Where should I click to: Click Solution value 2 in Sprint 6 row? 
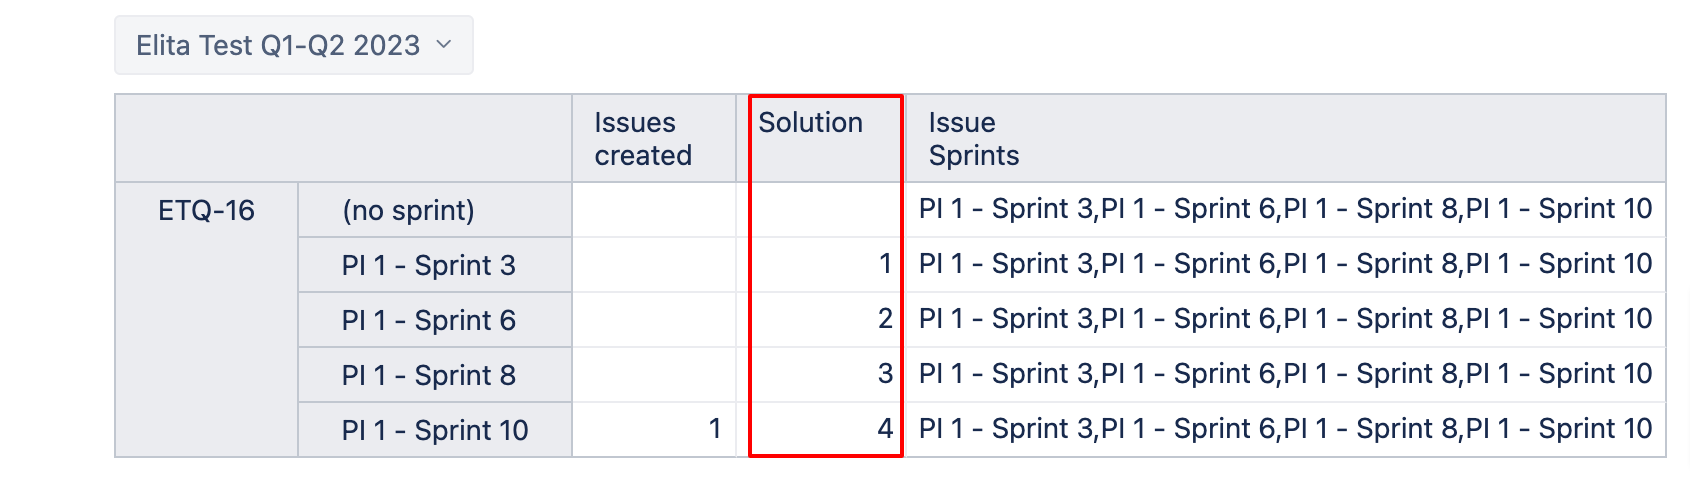tap(884, 320)
